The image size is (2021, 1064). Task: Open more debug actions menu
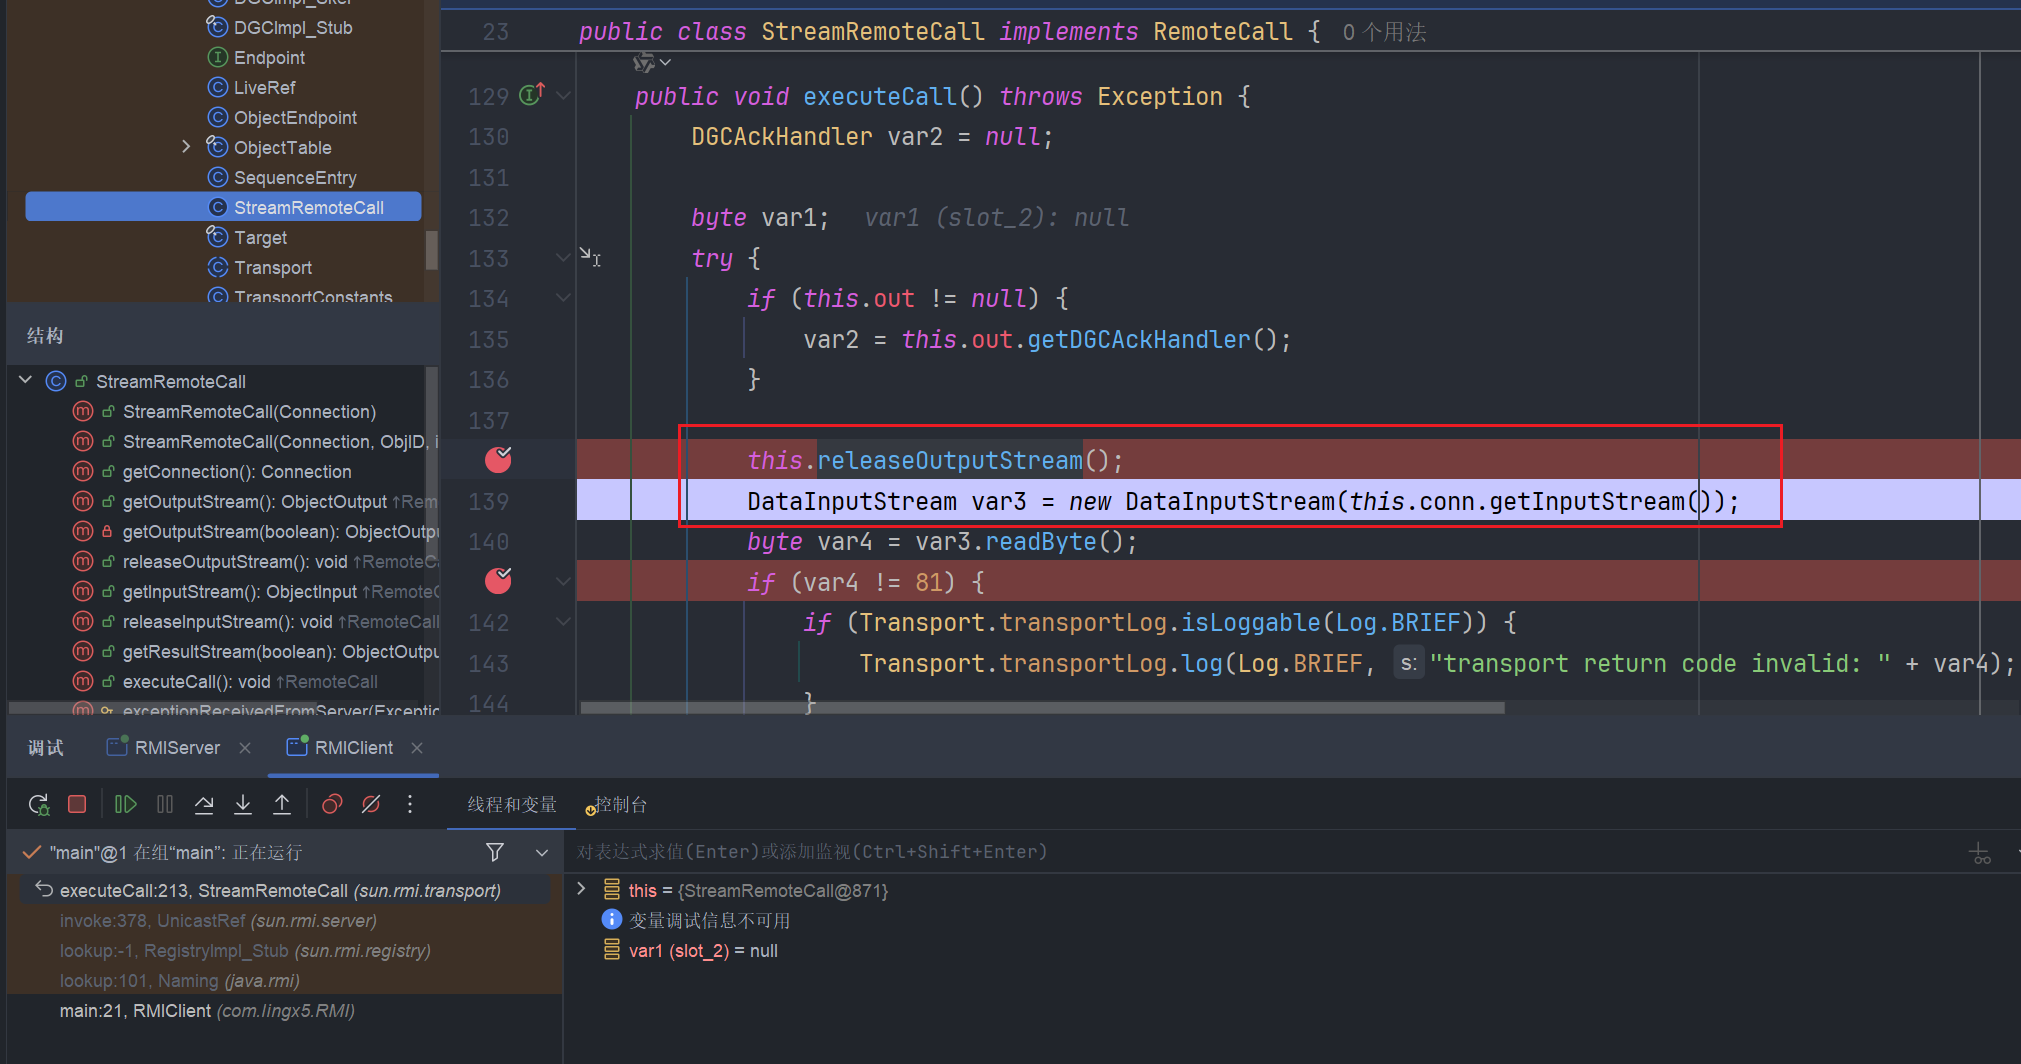coord(410,804)
